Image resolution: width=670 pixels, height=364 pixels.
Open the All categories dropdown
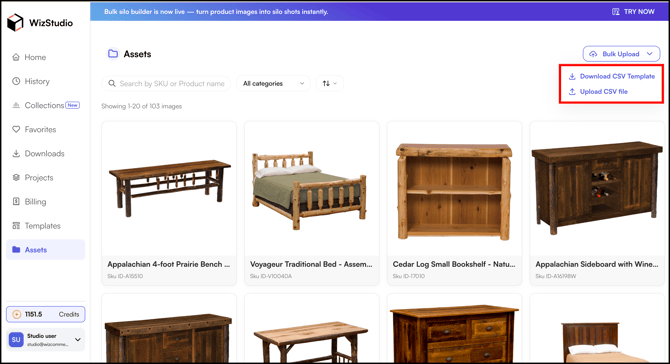pos(273,83)
